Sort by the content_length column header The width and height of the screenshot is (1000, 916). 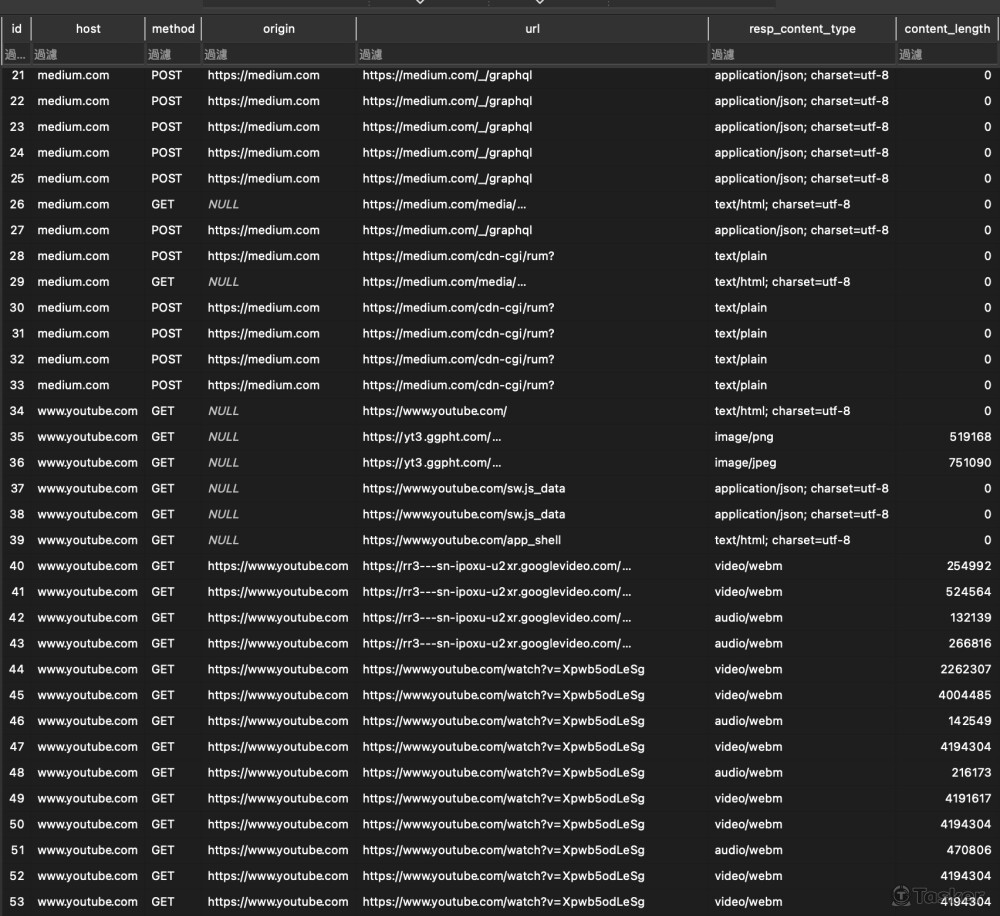point(946,29)
